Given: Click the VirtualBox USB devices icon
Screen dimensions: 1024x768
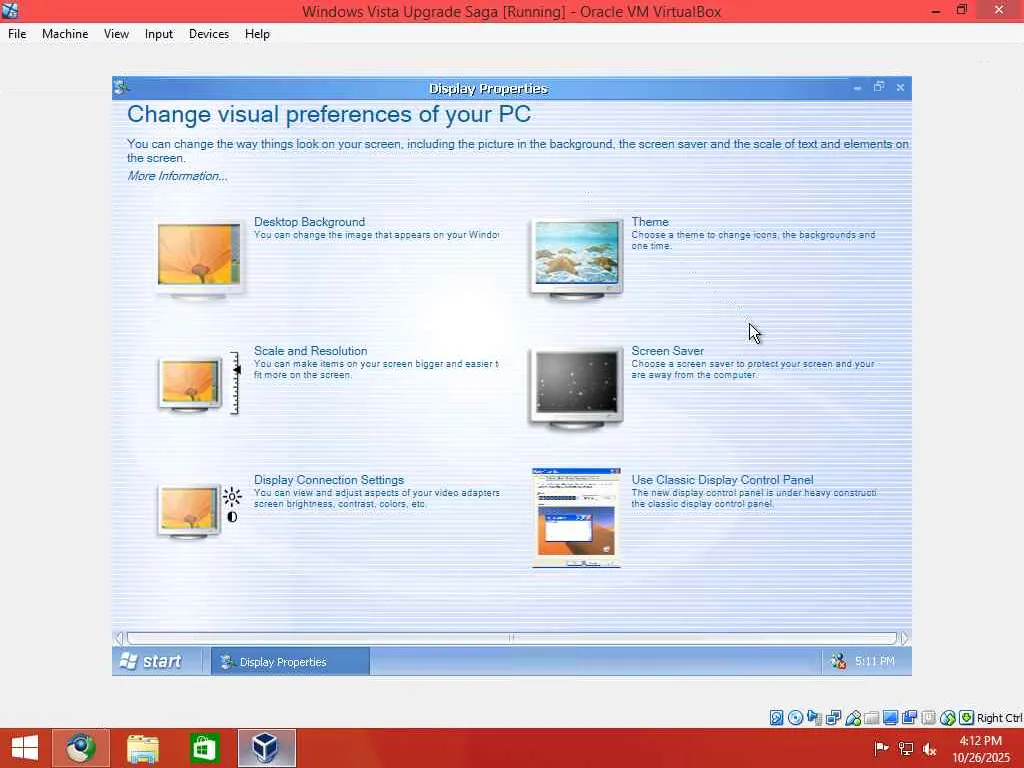Looking at the screenshot, I should [852, 718].
